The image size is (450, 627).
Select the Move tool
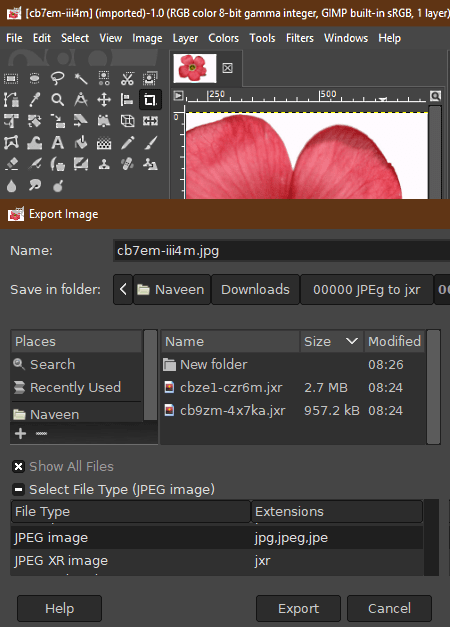pyautogui.click(x=104, y=100)
